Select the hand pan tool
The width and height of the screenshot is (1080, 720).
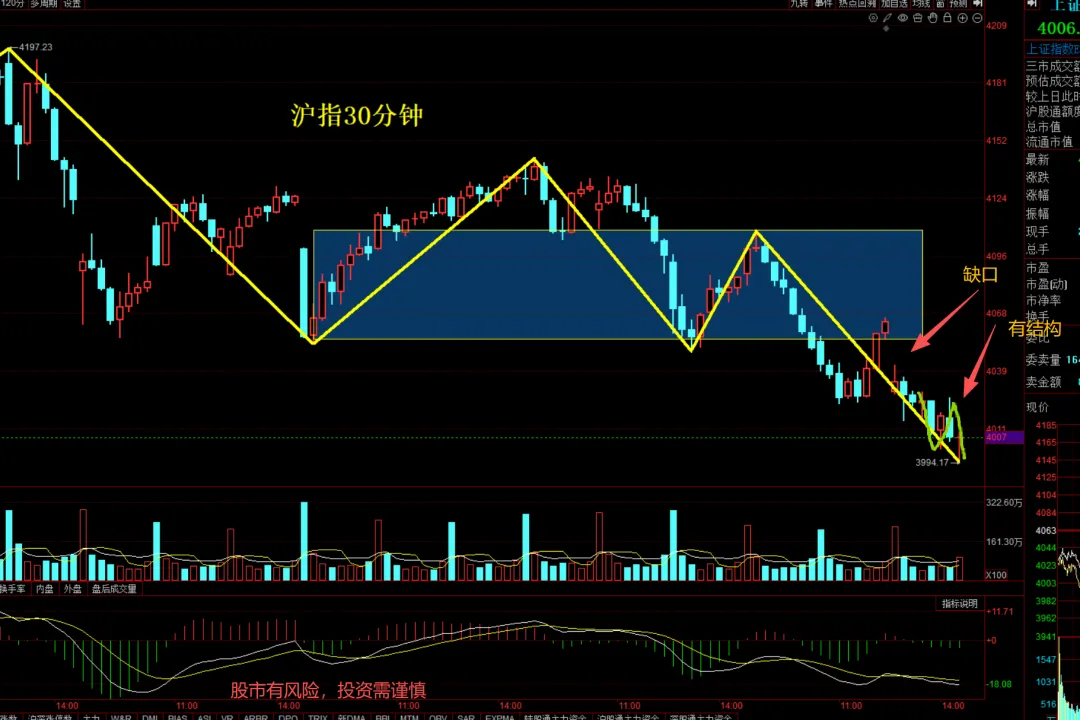[932, 18]
